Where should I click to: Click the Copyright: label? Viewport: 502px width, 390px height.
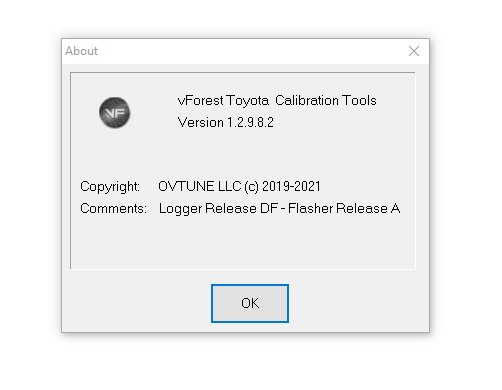110,187
